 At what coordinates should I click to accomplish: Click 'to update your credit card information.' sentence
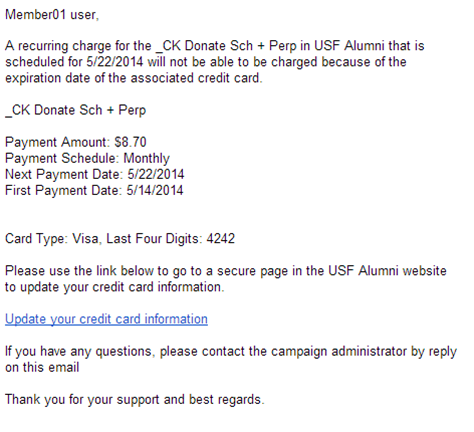coord(115,287)
